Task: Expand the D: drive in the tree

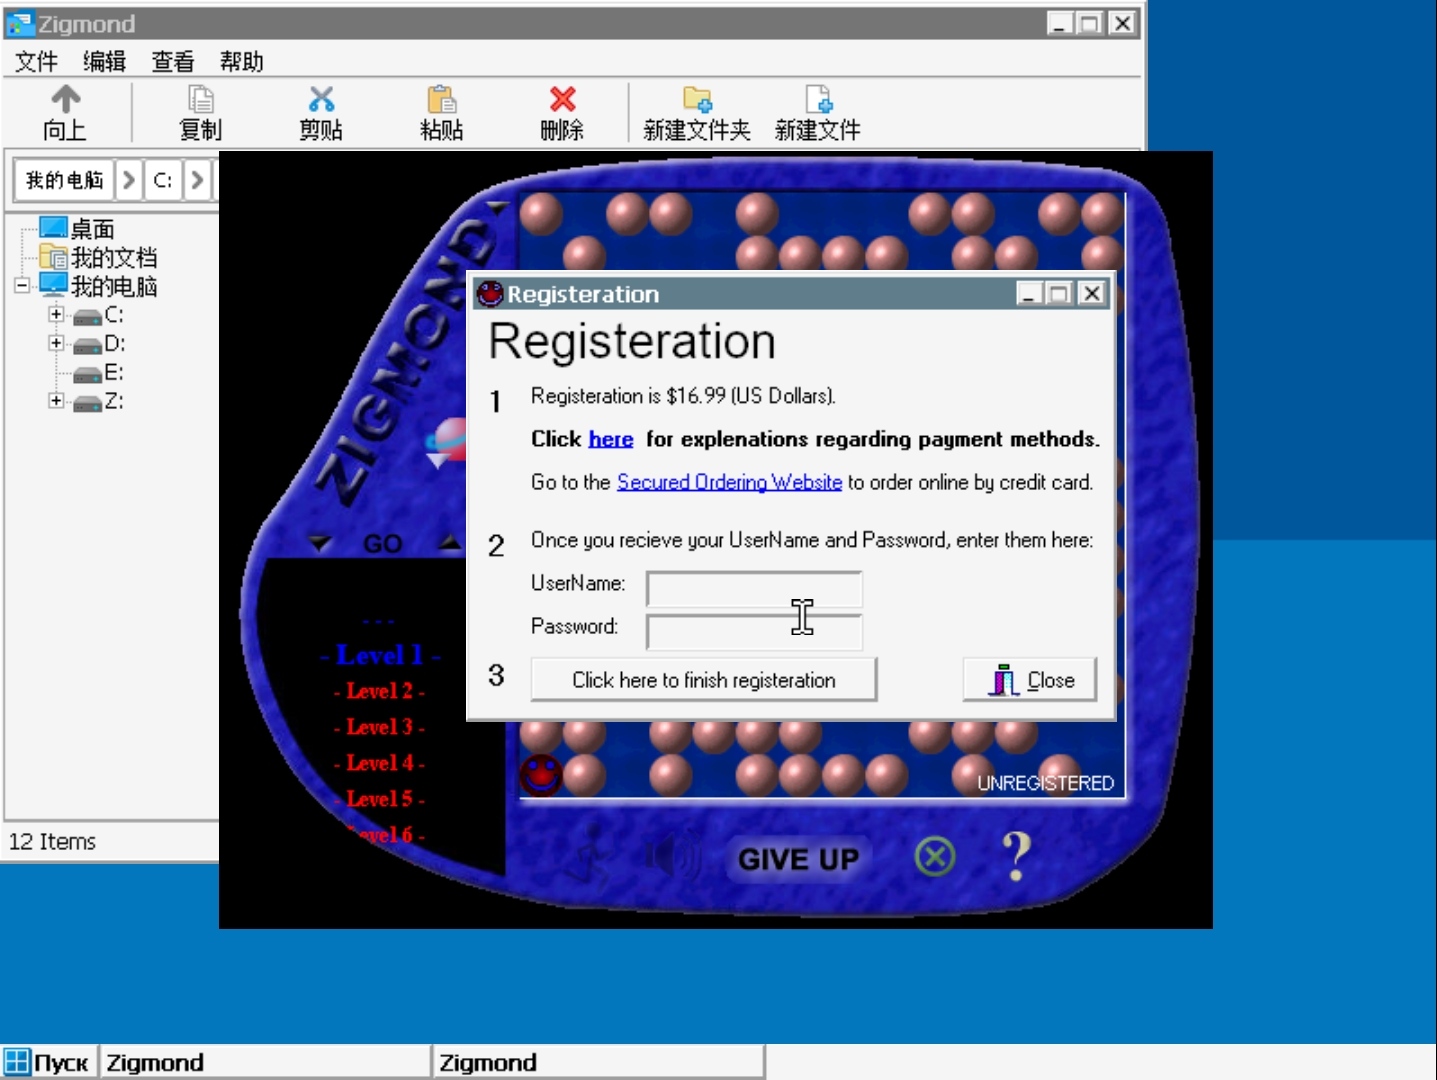Action: click(x=56, y=343)
